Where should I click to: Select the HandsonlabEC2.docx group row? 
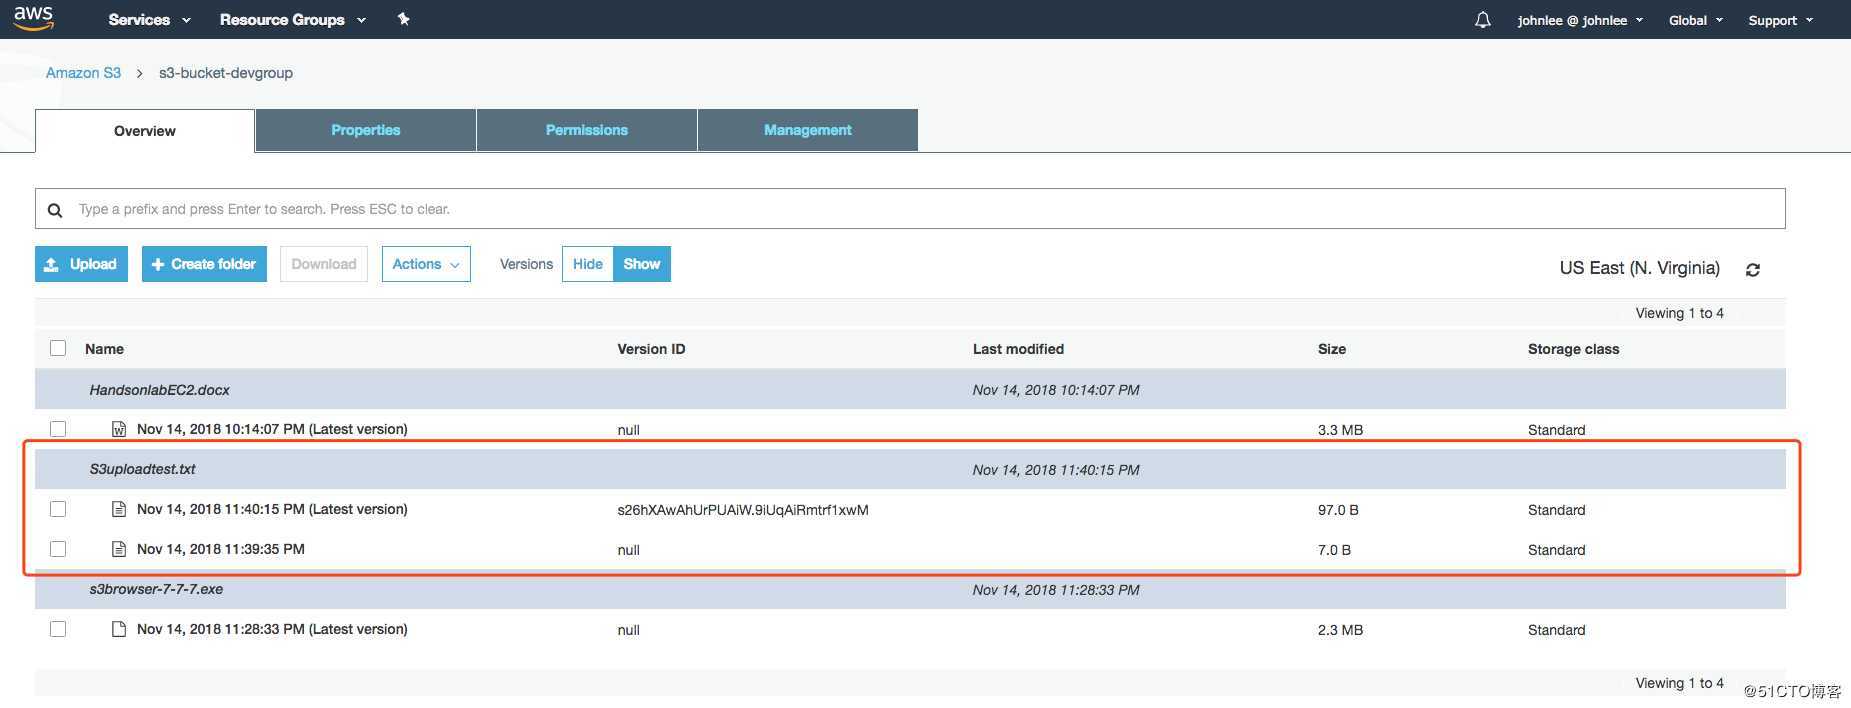point(910,389)
